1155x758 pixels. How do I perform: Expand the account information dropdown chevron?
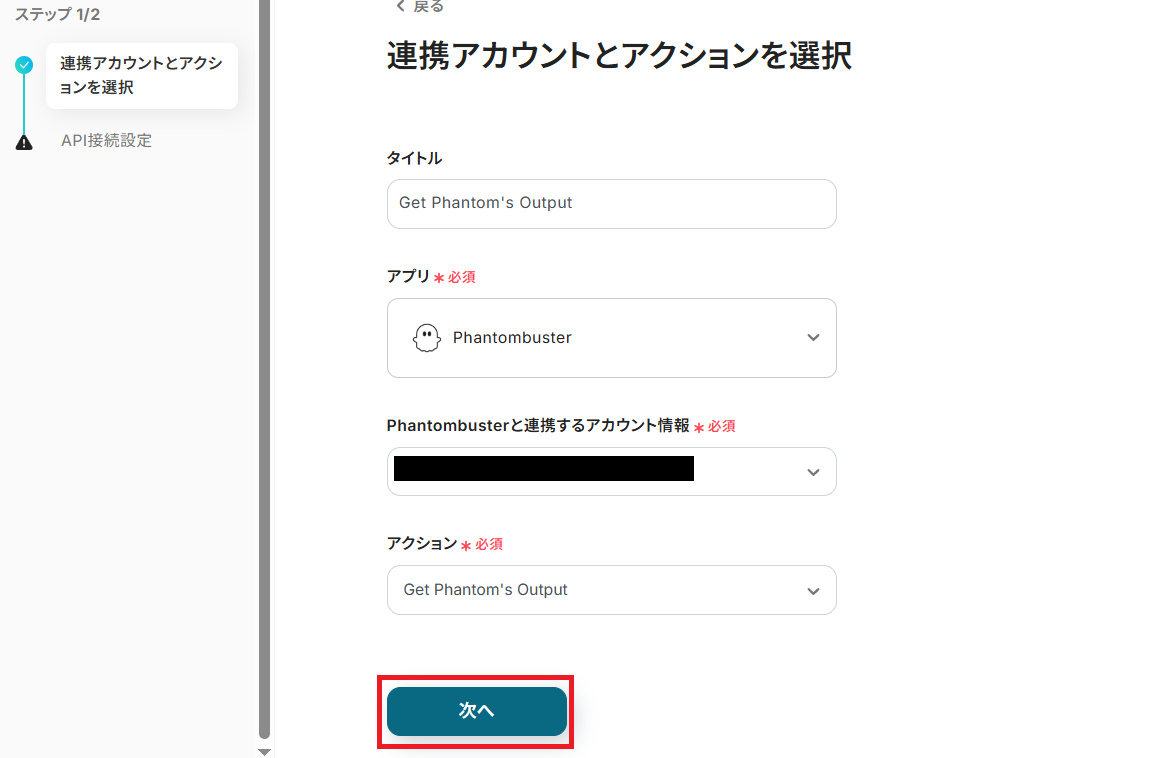pyautogui.click(x=813, y=472)
